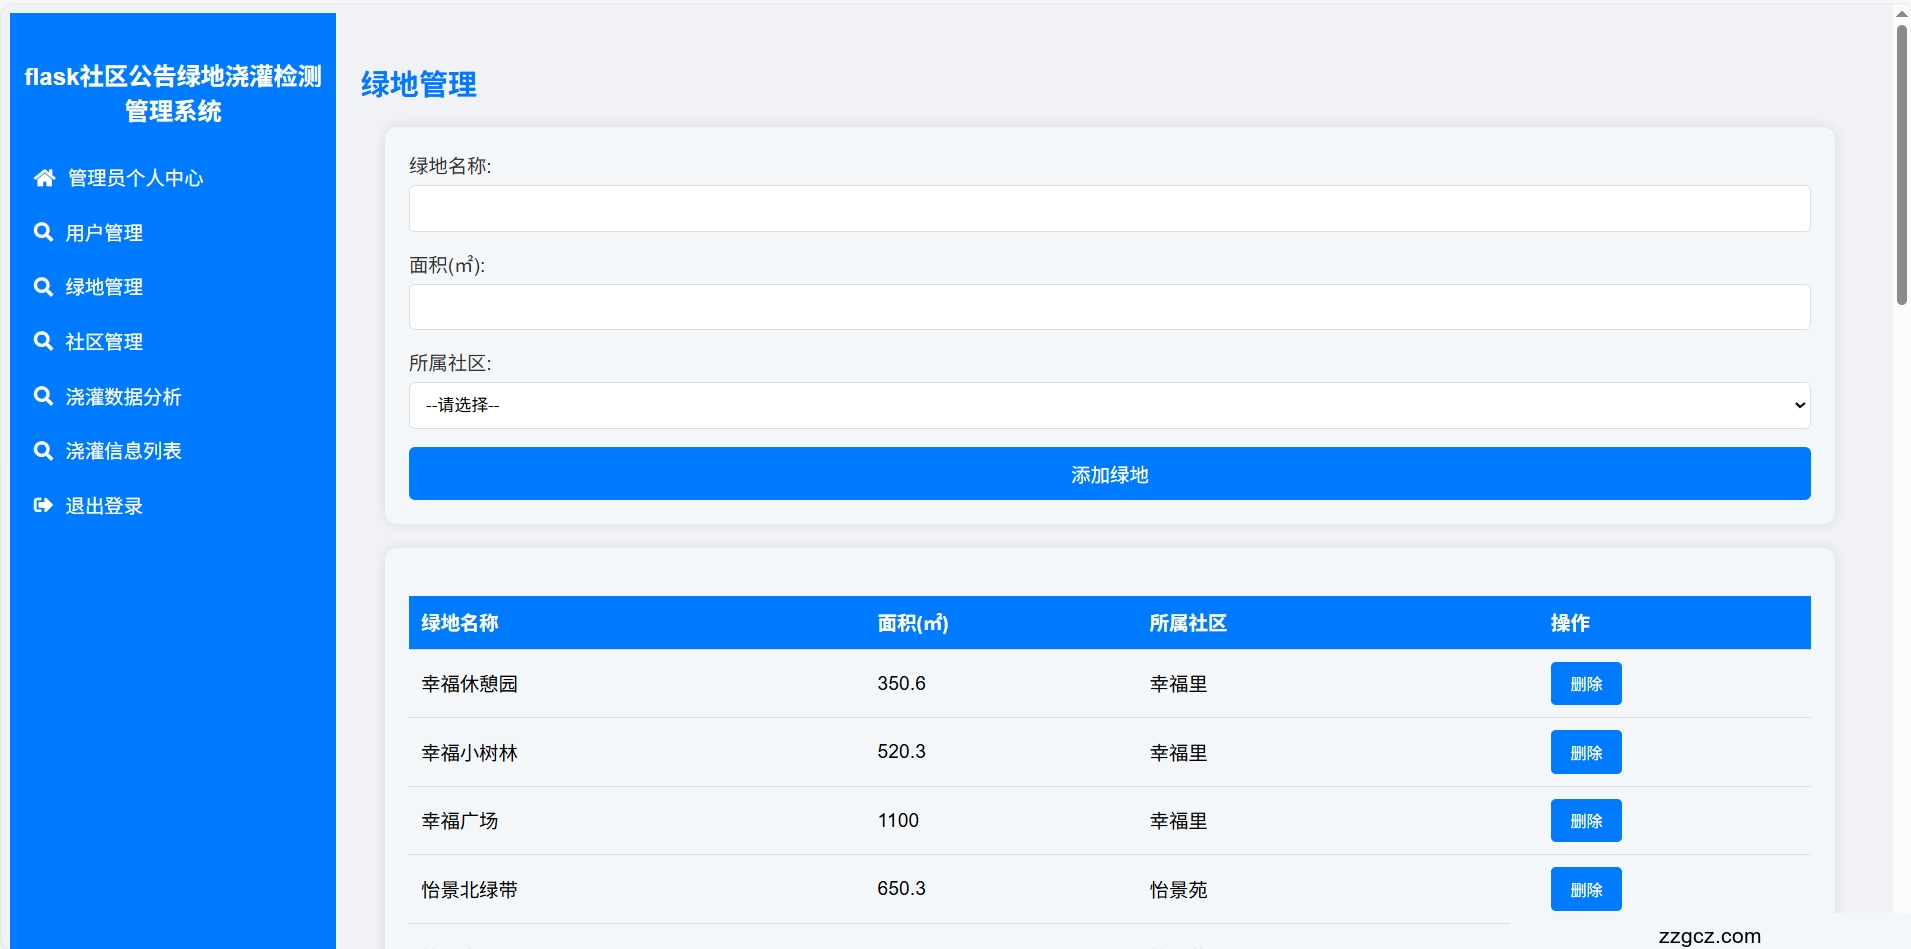Click the search icon next to 用户管理
The height and width of the screenshot is (949, 1911).
[x=43, y=232]
